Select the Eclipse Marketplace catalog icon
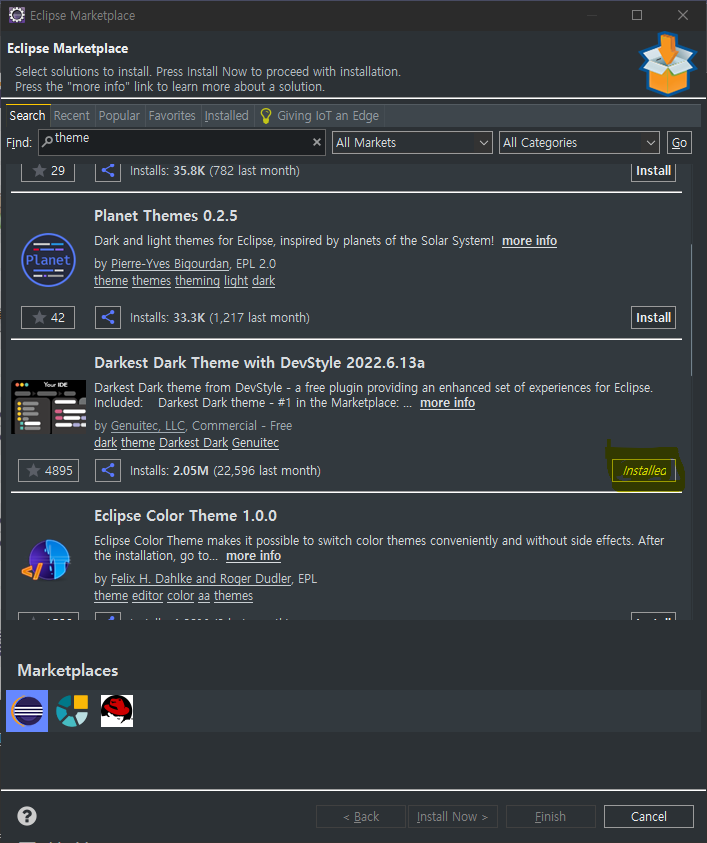 [x=27, y=711]
